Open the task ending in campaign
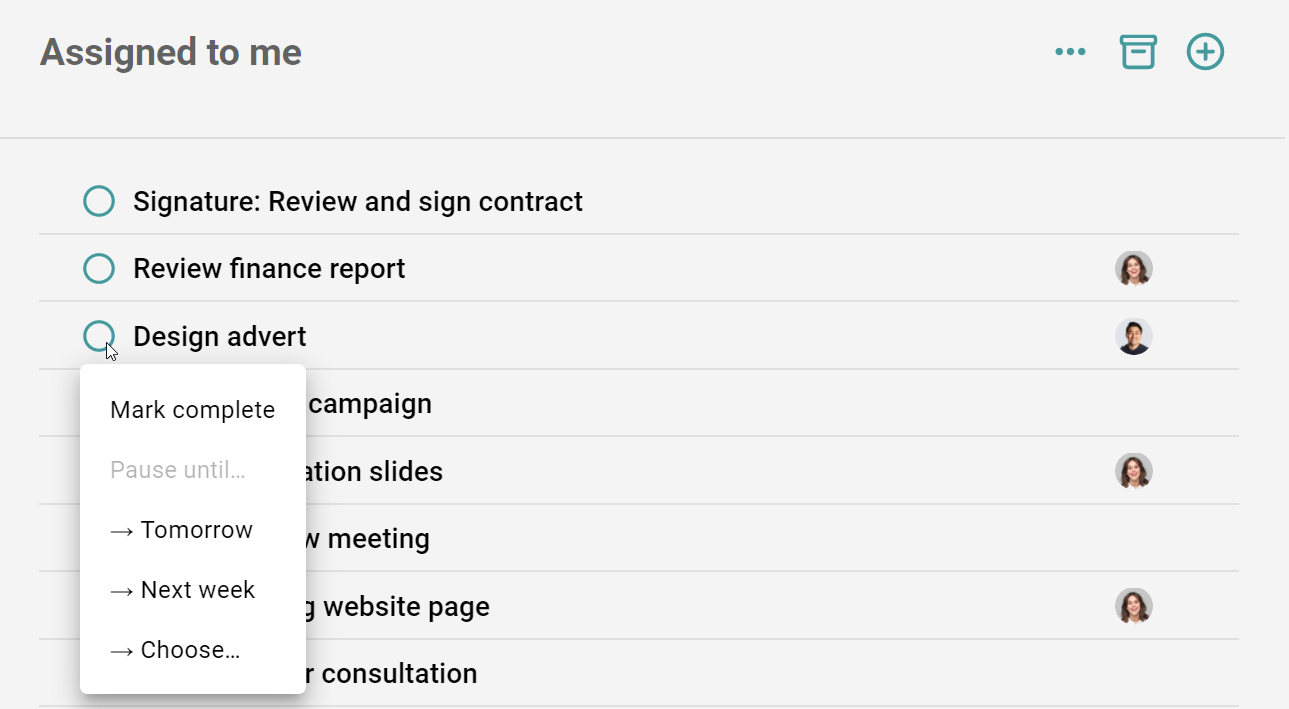Screen dimensions: 1289x709 pos(370,404)
